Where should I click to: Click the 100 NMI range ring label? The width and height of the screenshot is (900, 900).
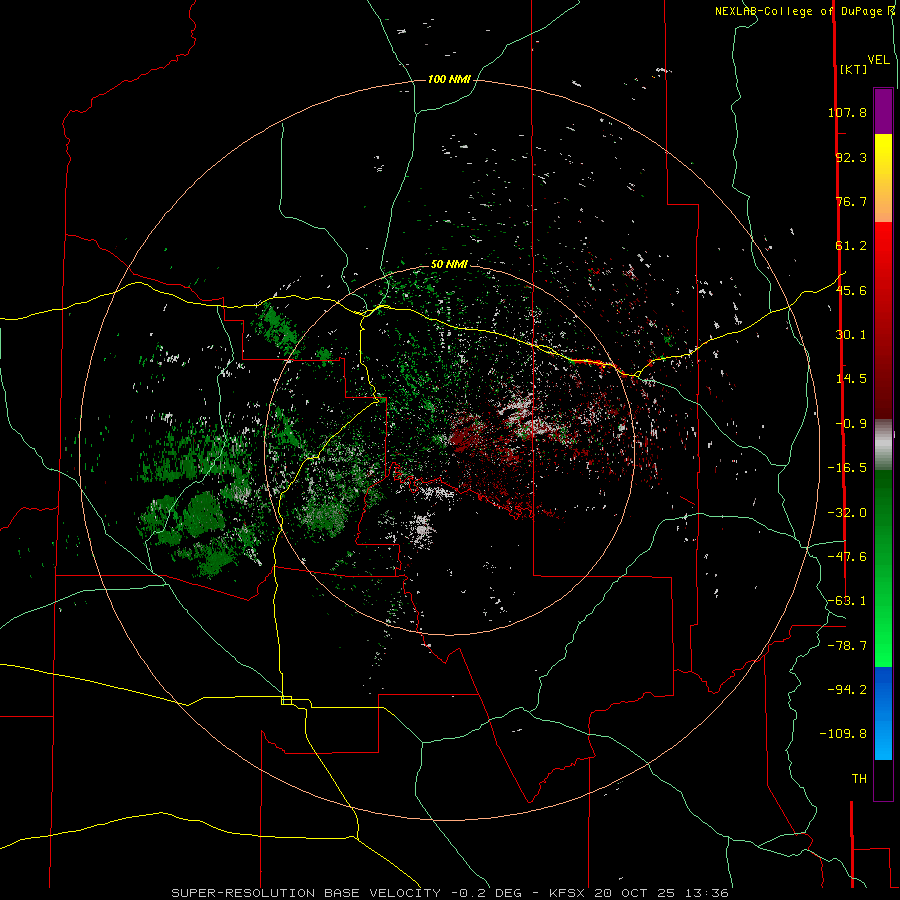coord(449,79)
